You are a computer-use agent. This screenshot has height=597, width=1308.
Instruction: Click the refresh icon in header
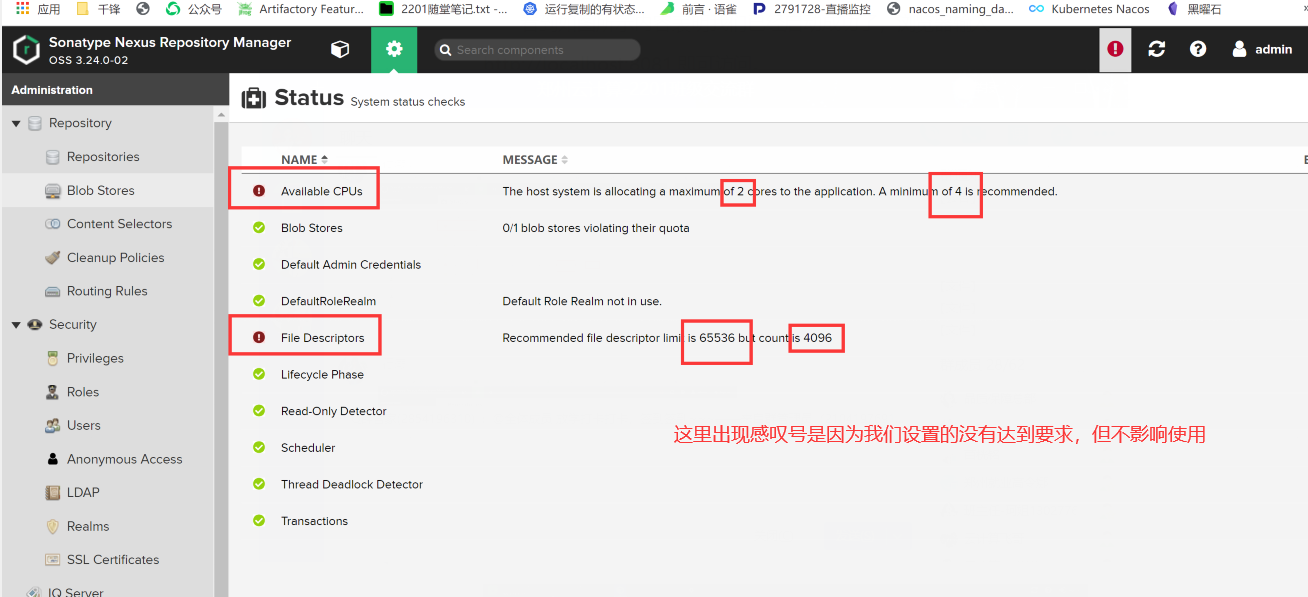click(1157, 49)
